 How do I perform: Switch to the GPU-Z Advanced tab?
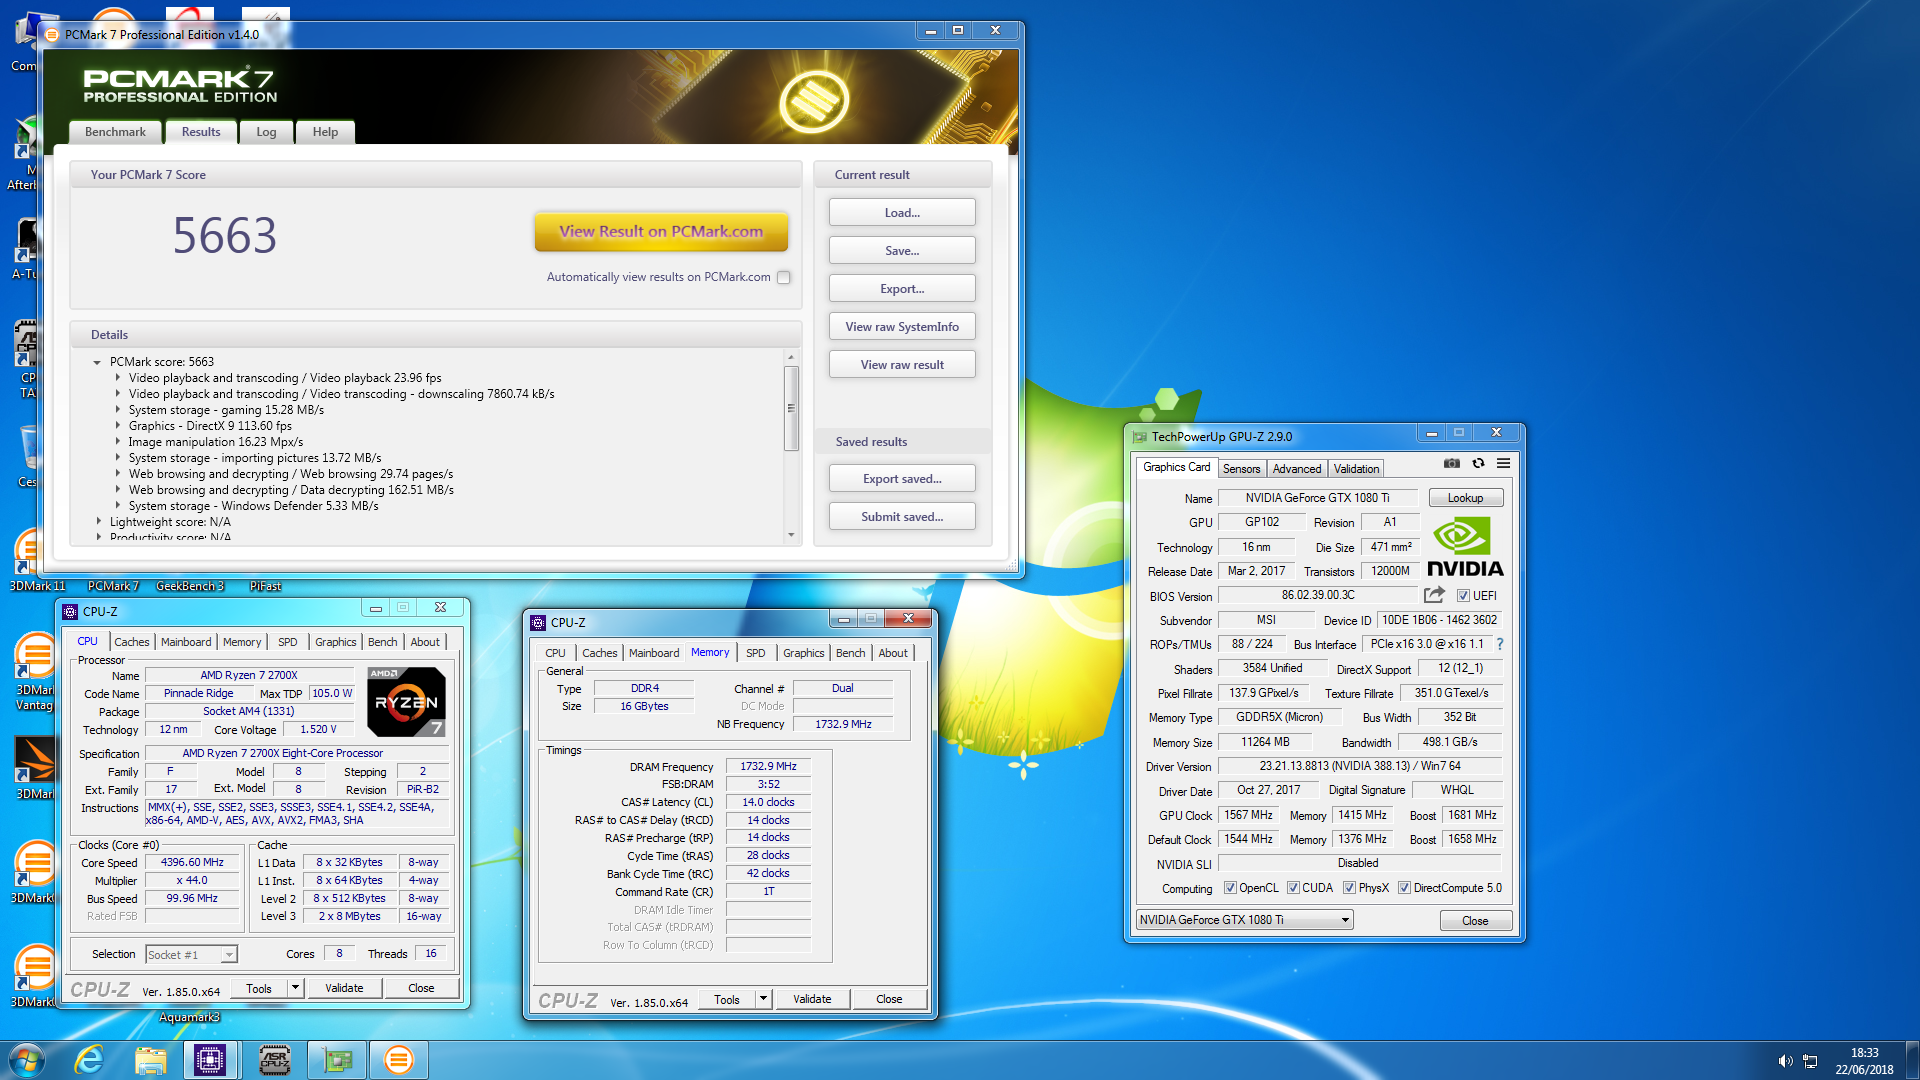point(1297,468)
